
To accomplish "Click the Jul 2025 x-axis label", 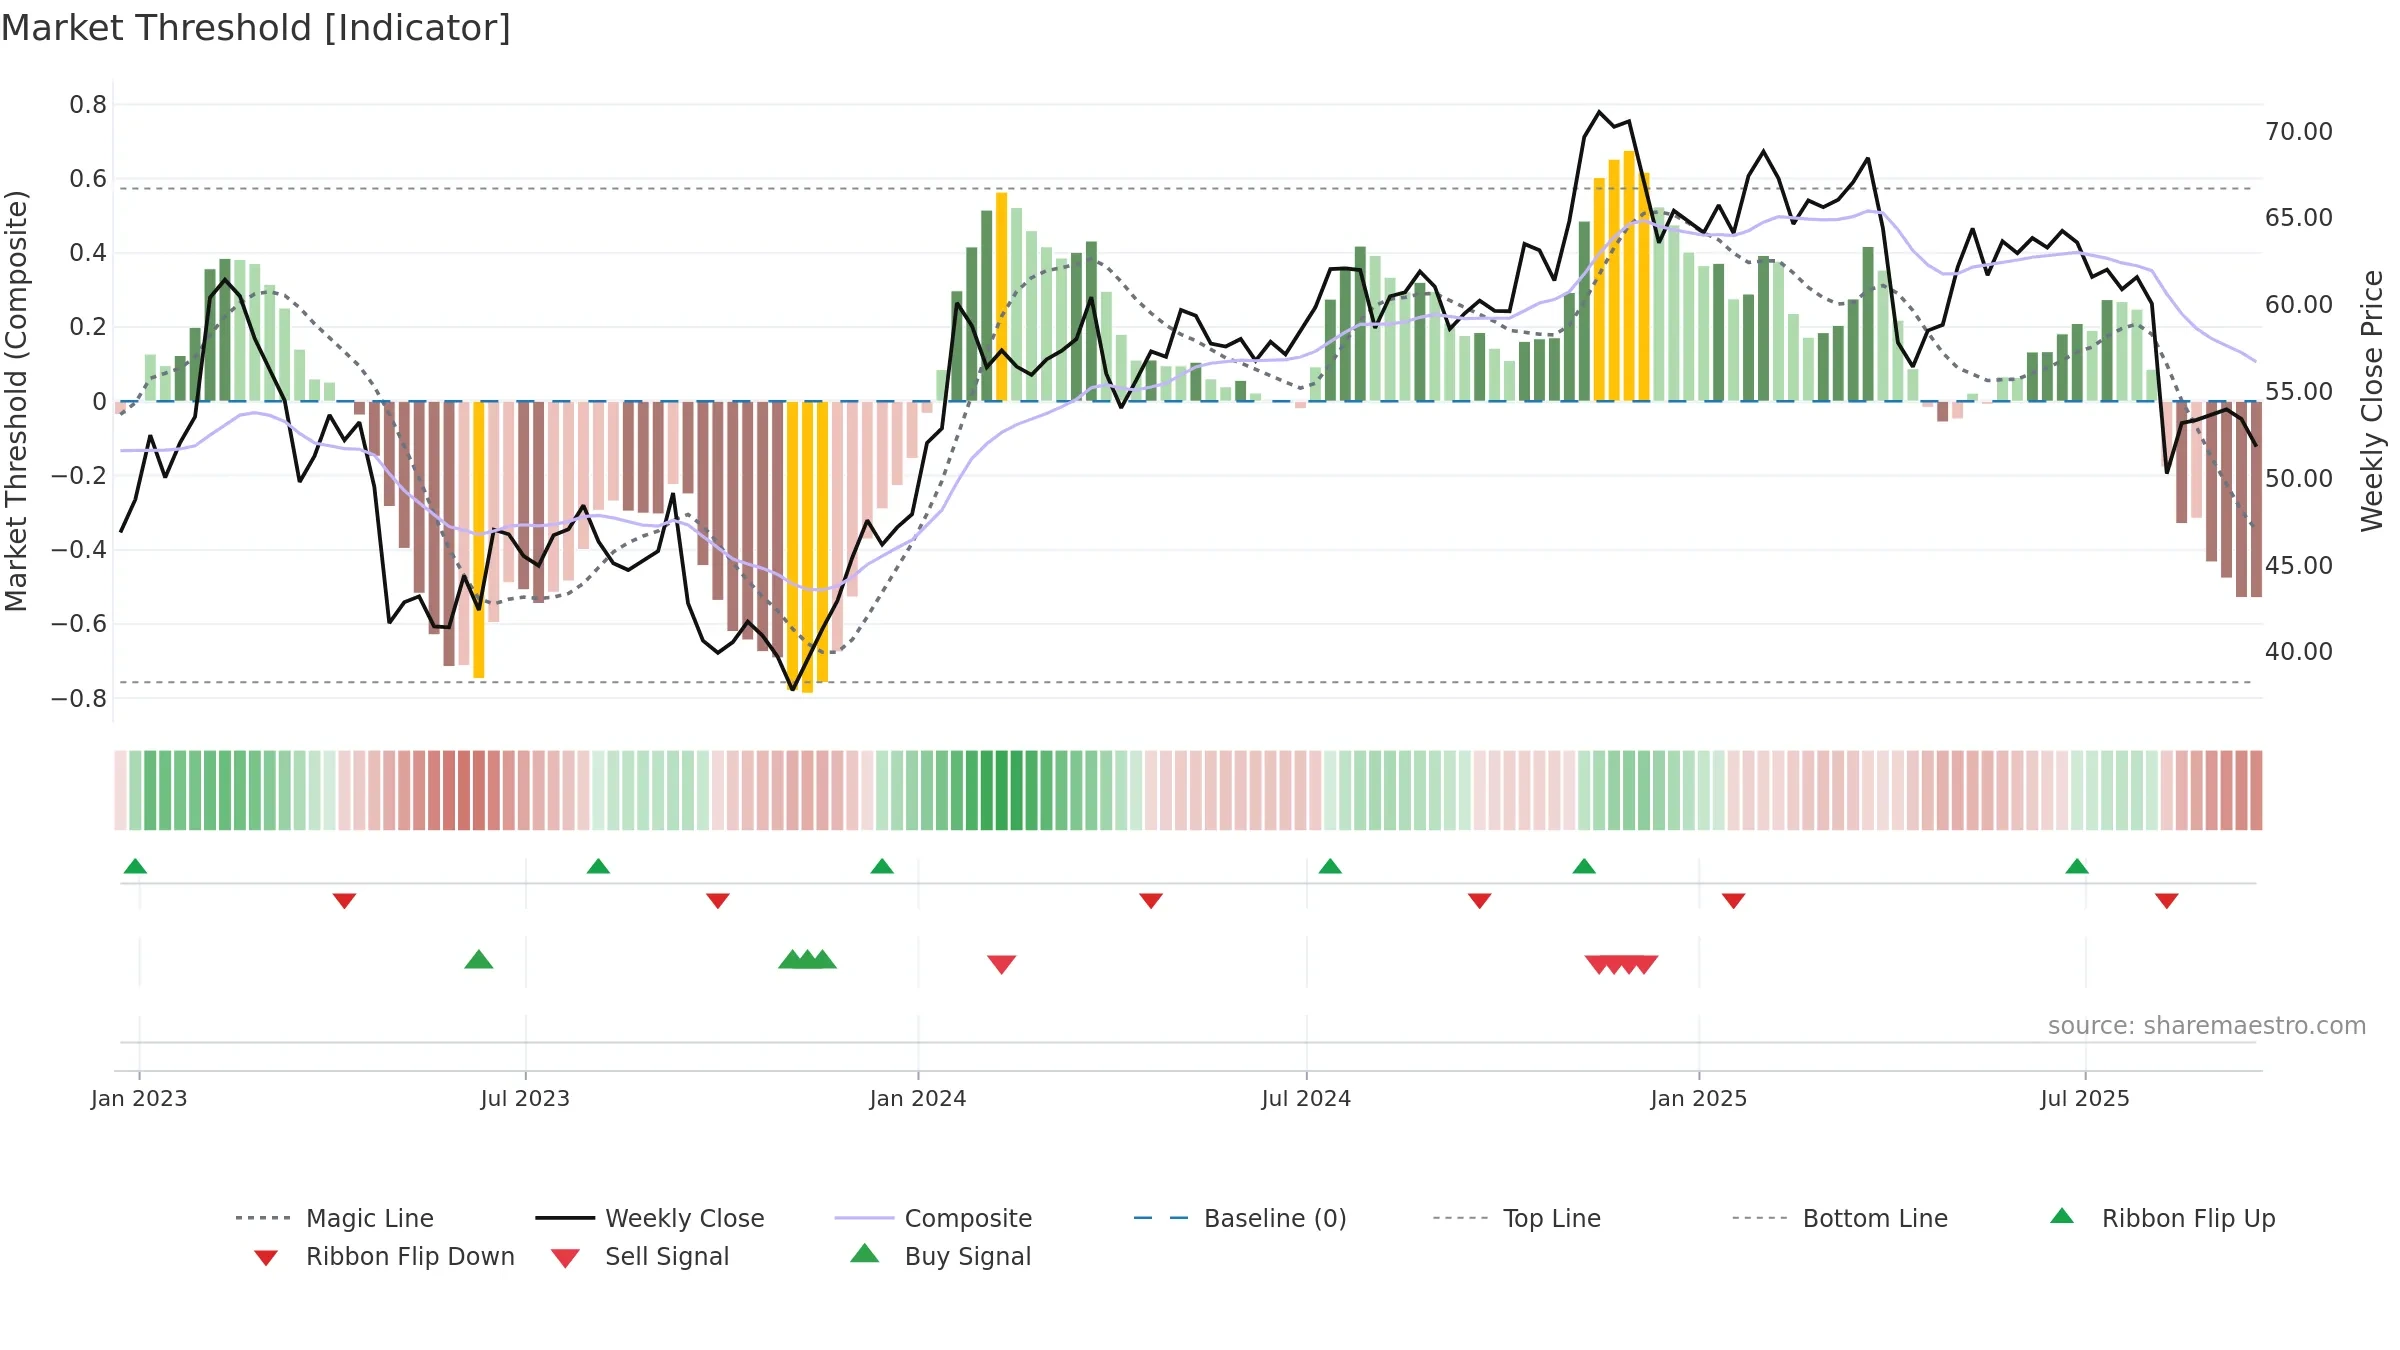I will pos(2085,1099).
